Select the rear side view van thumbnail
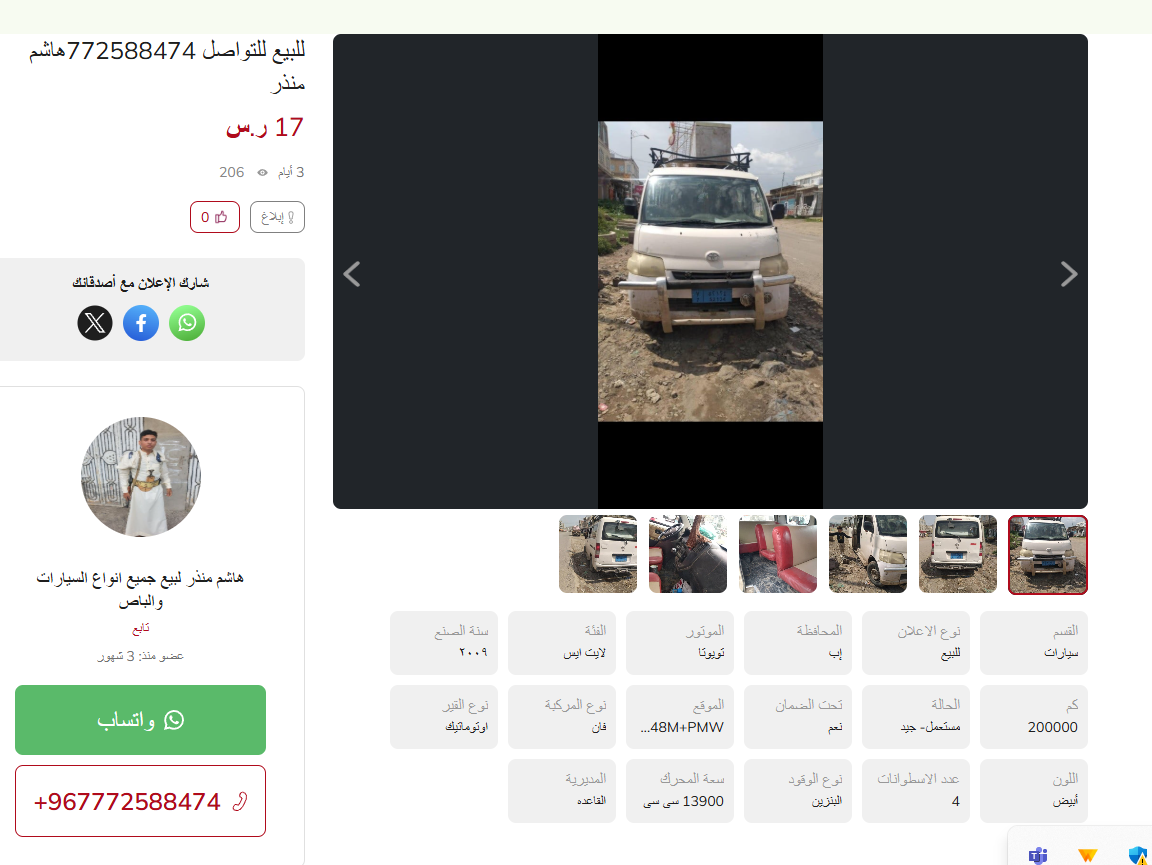 tap(598, 554)
